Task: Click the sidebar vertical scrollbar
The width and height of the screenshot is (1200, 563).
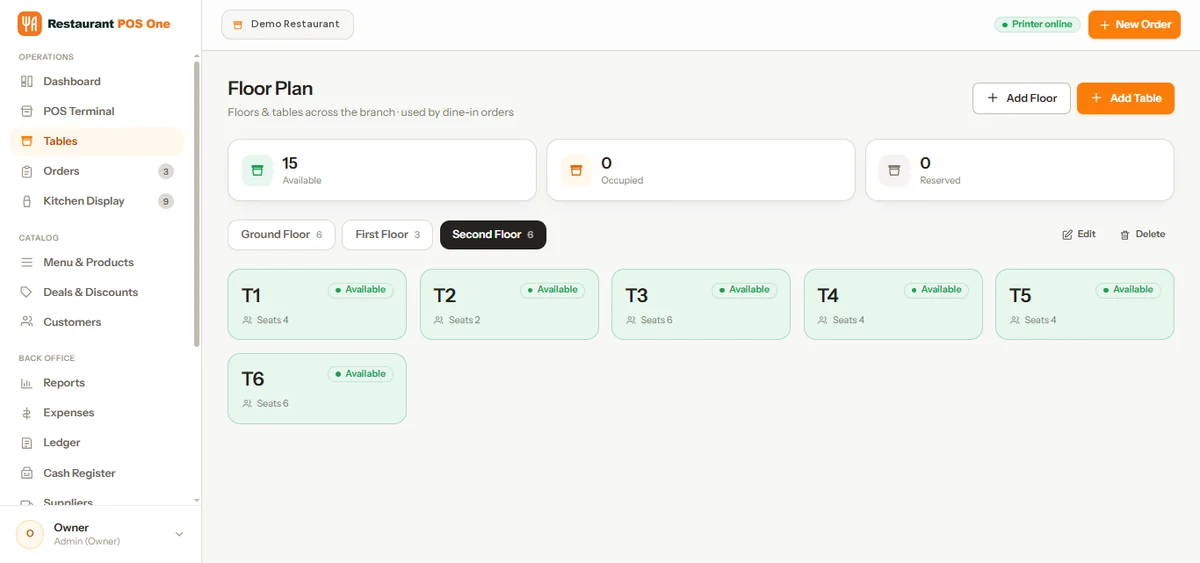Action: pos(197,205)
